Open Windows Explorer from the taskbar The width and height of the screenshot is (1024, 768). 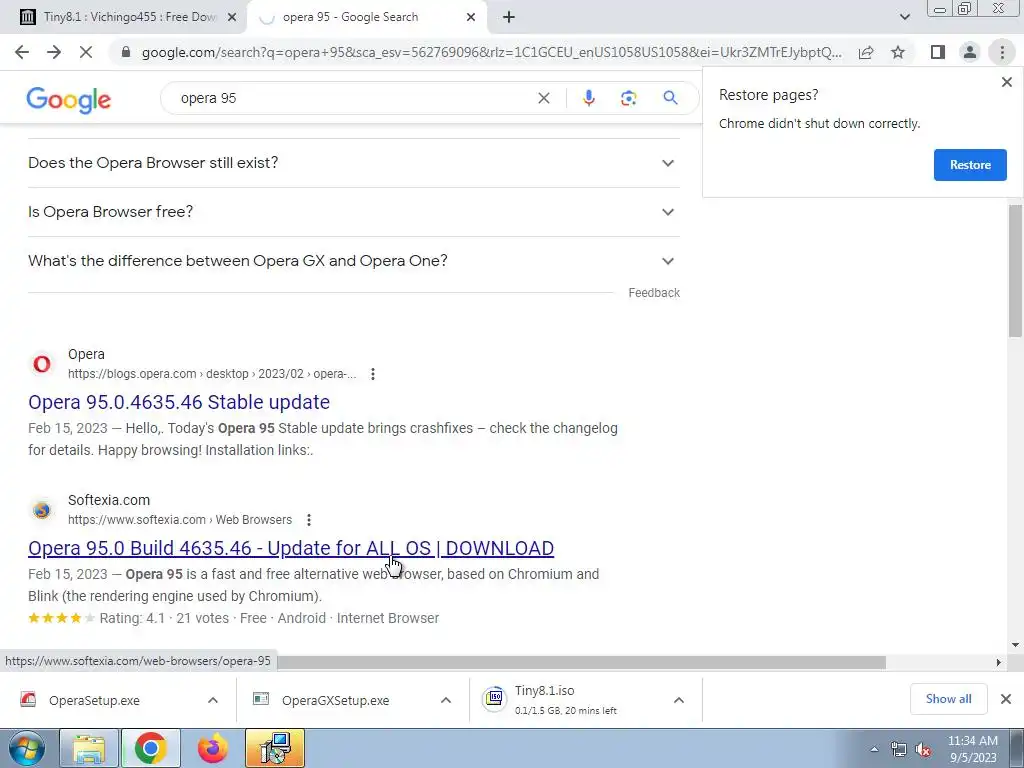(89, 748)
